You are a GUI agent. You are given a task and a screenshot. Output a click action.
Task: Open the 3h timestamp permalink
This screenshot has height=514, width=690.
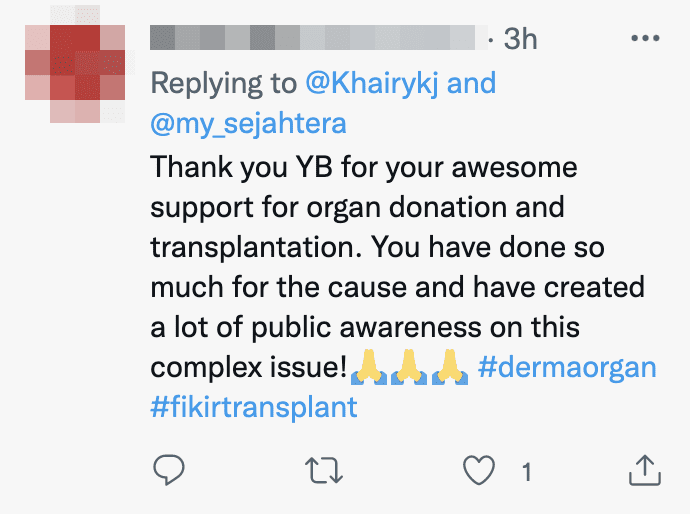[520, 39]
